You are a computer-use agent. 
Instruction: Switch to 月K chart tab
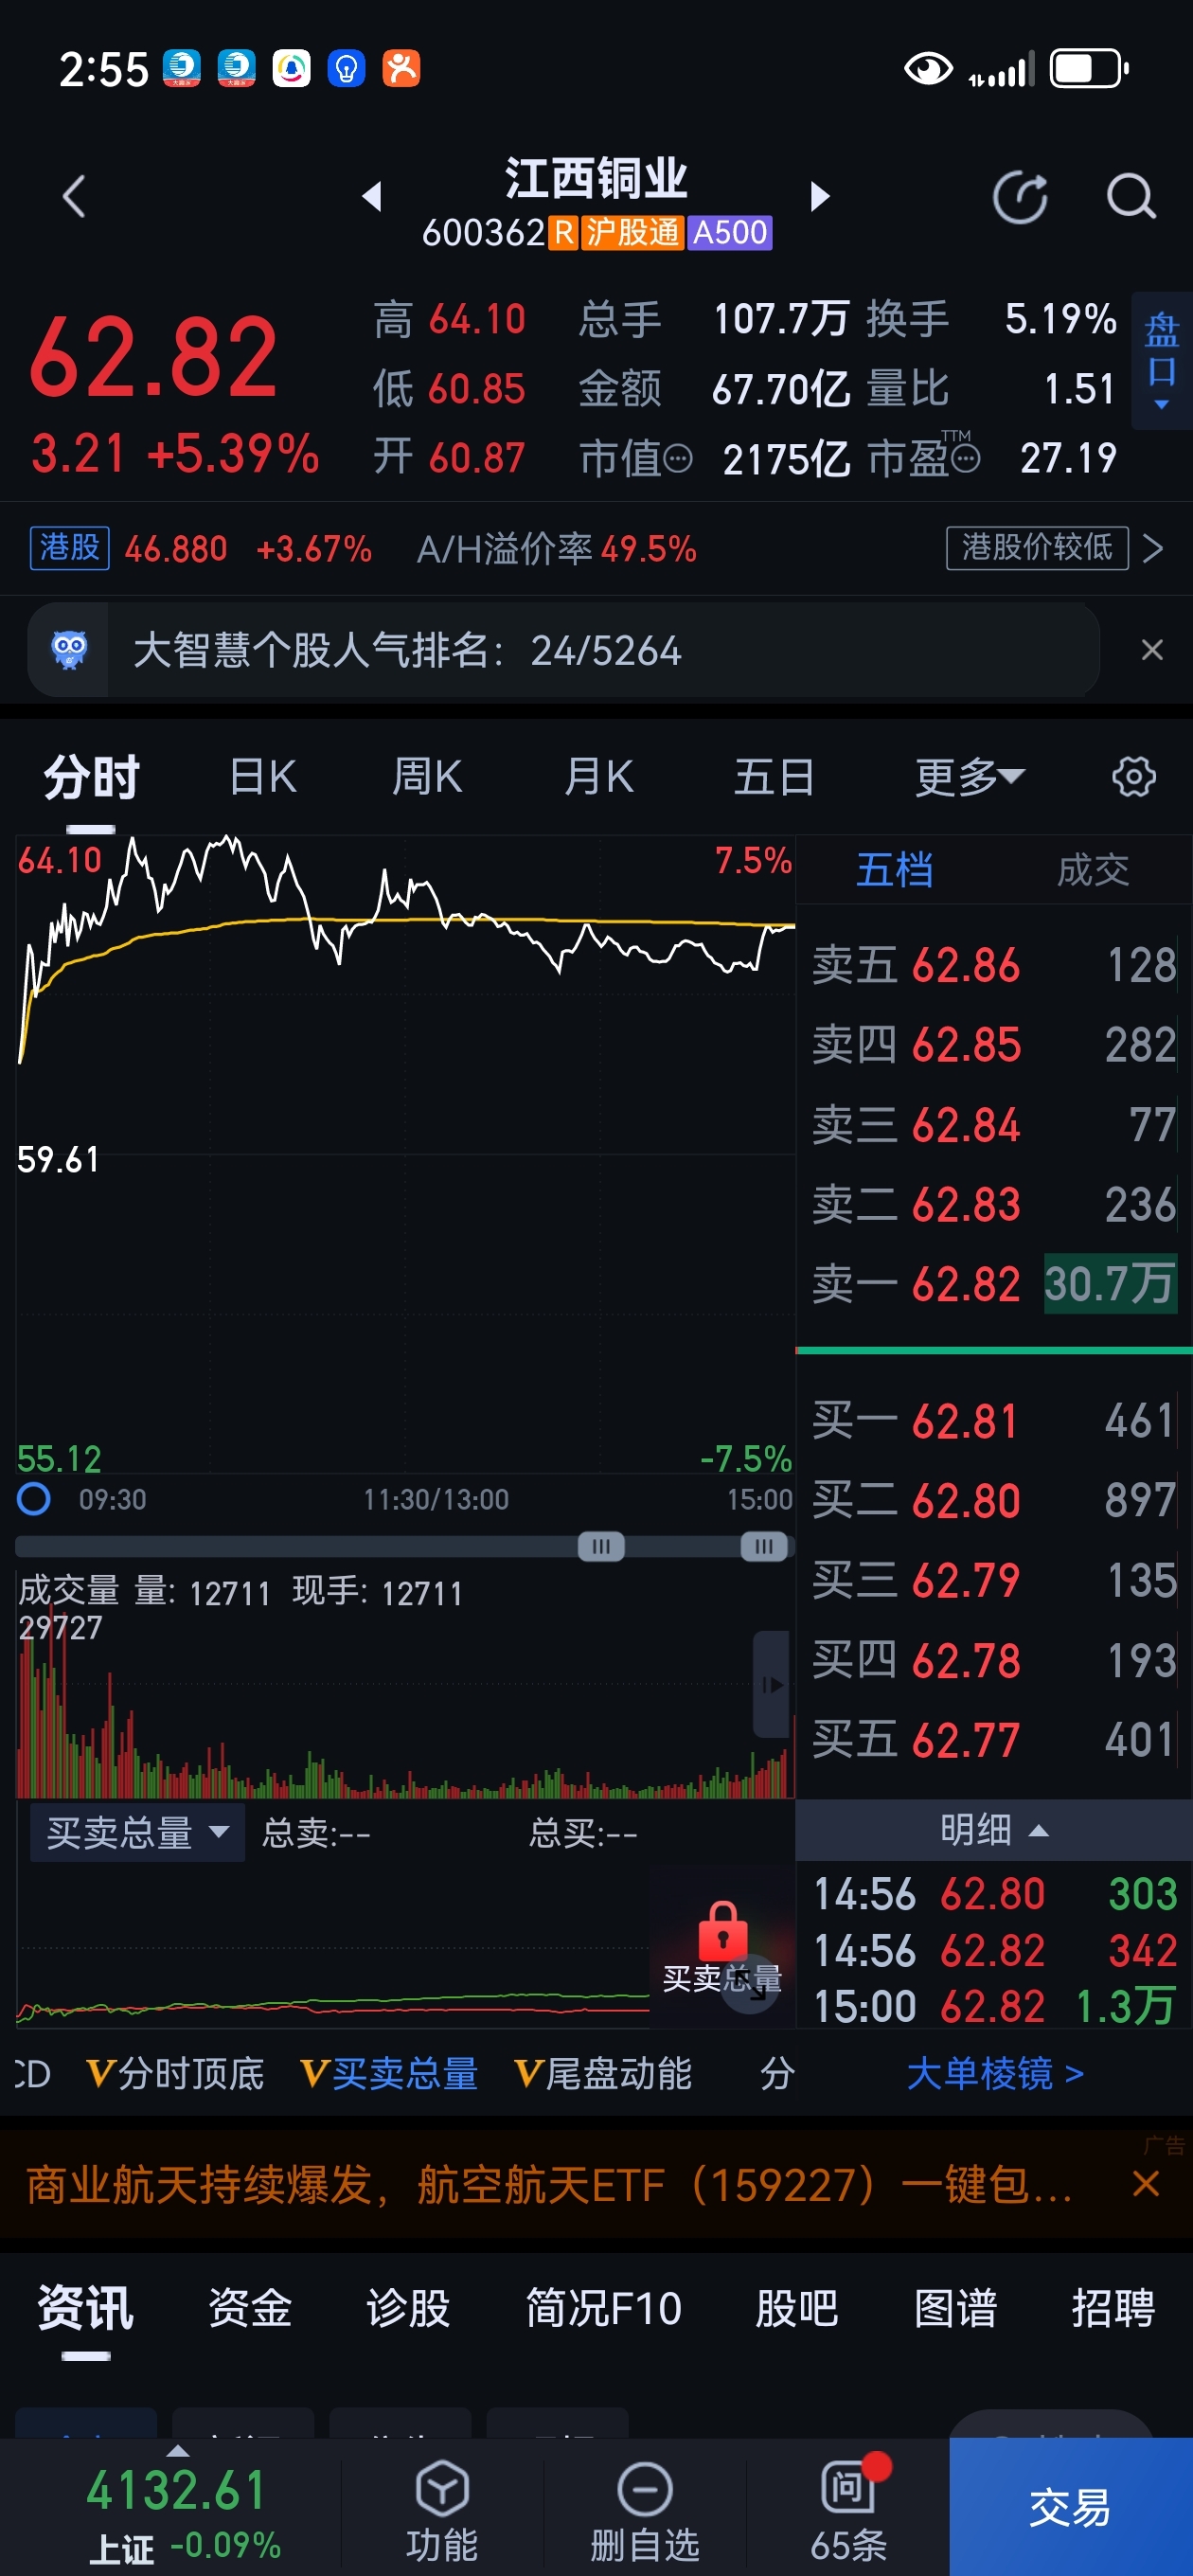599,777
